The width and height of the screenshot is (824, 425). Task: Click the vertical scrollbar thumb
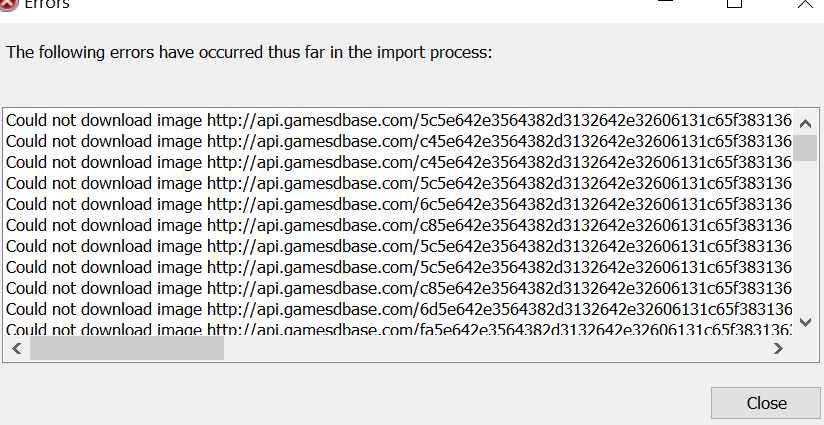(805, 148)
